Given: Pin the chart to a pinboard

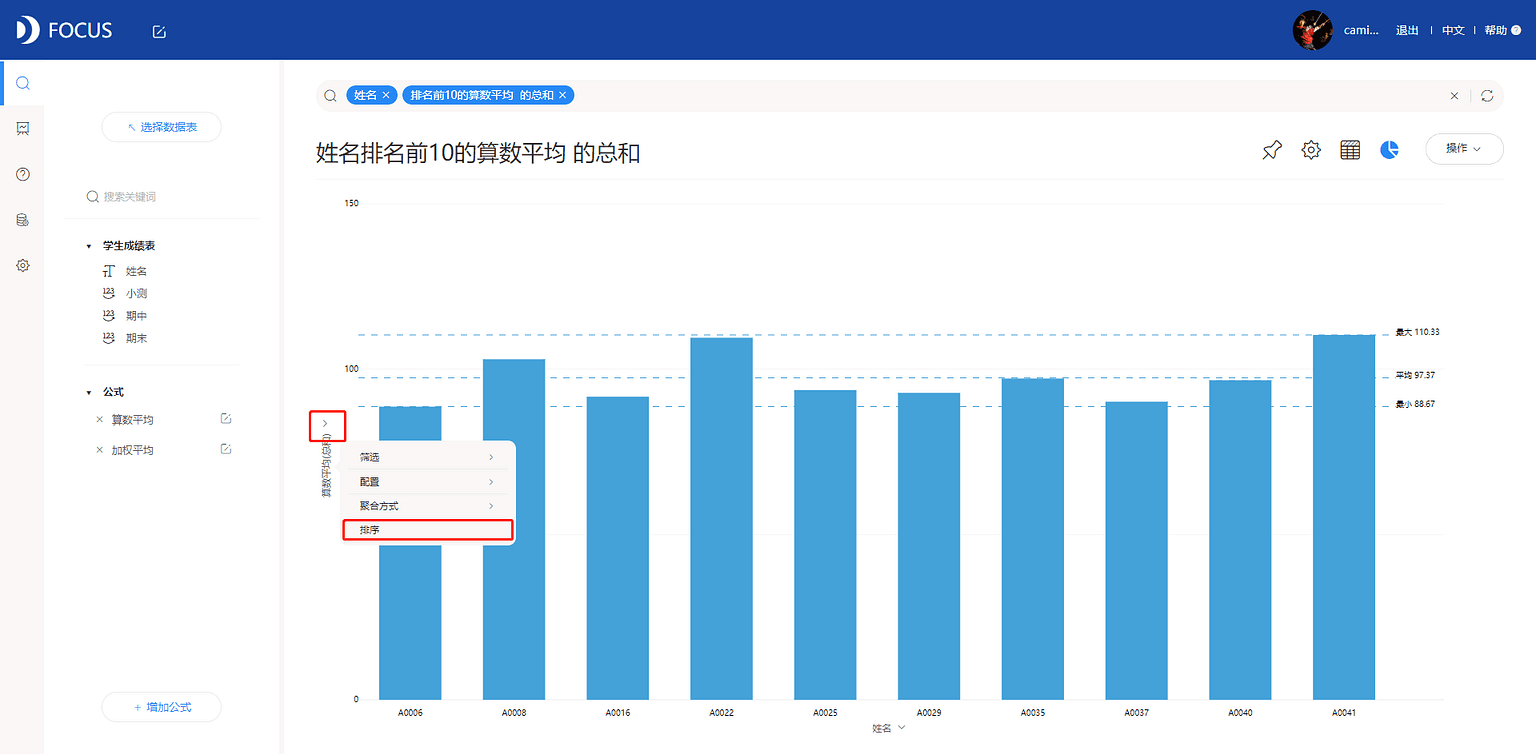Looking at the screenshot, I should pos(1271,150).
